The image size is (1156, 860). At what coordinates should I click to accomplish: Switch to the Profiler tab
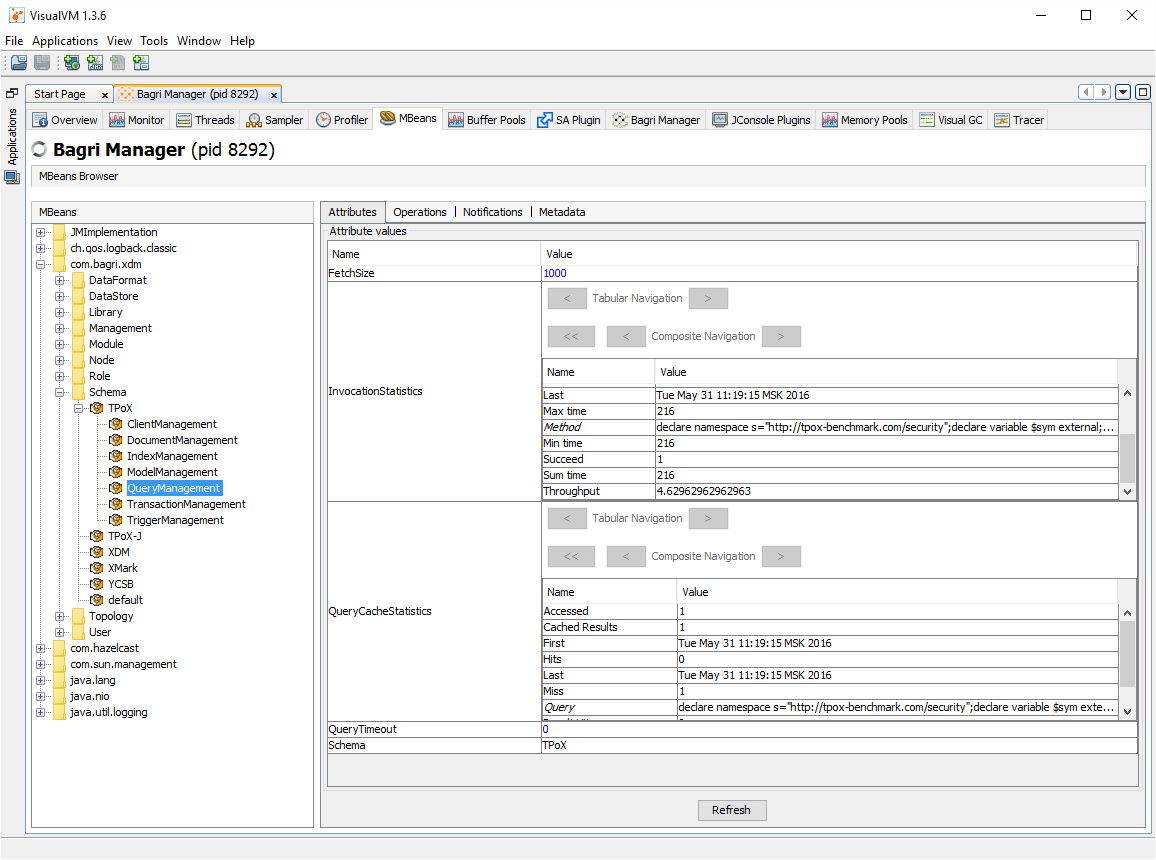[x=342, y=119]
